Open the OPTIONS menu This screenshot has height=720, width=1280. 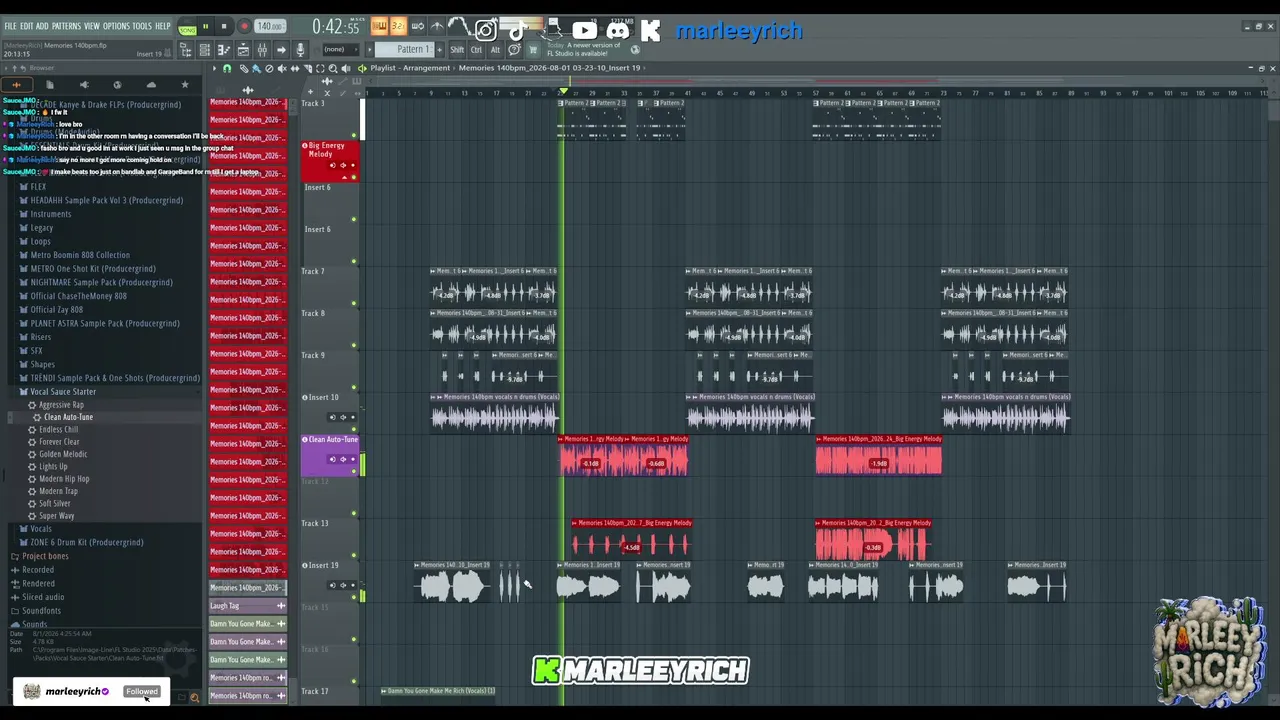point(117,26)
